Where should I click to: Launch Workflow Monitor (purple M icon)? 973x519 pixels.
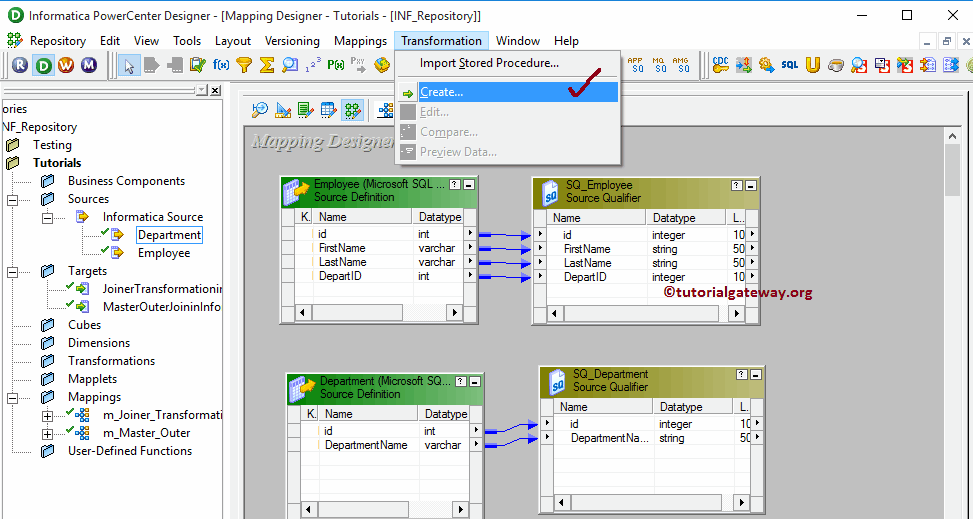tap(89, 65)
